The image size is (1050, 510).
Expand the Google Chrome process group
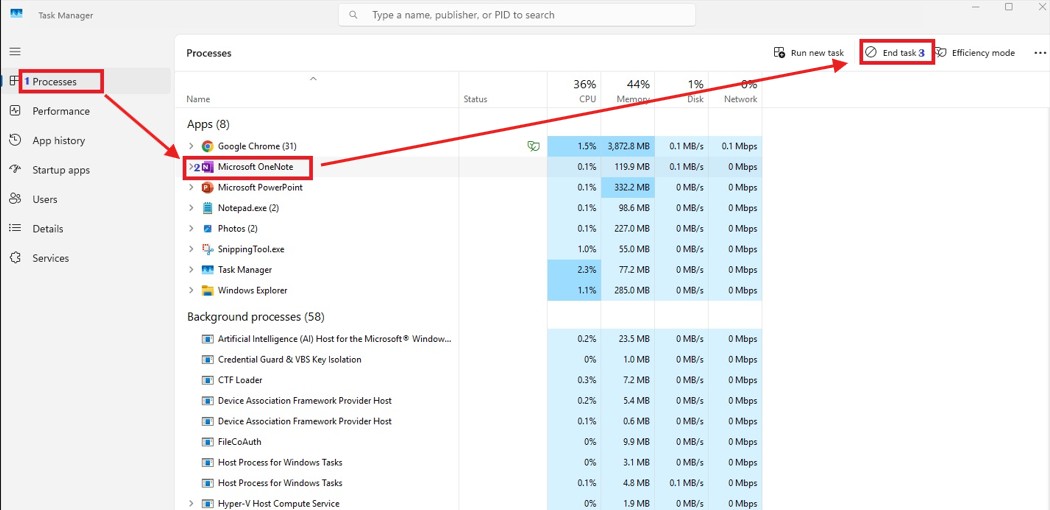[191, 146]
